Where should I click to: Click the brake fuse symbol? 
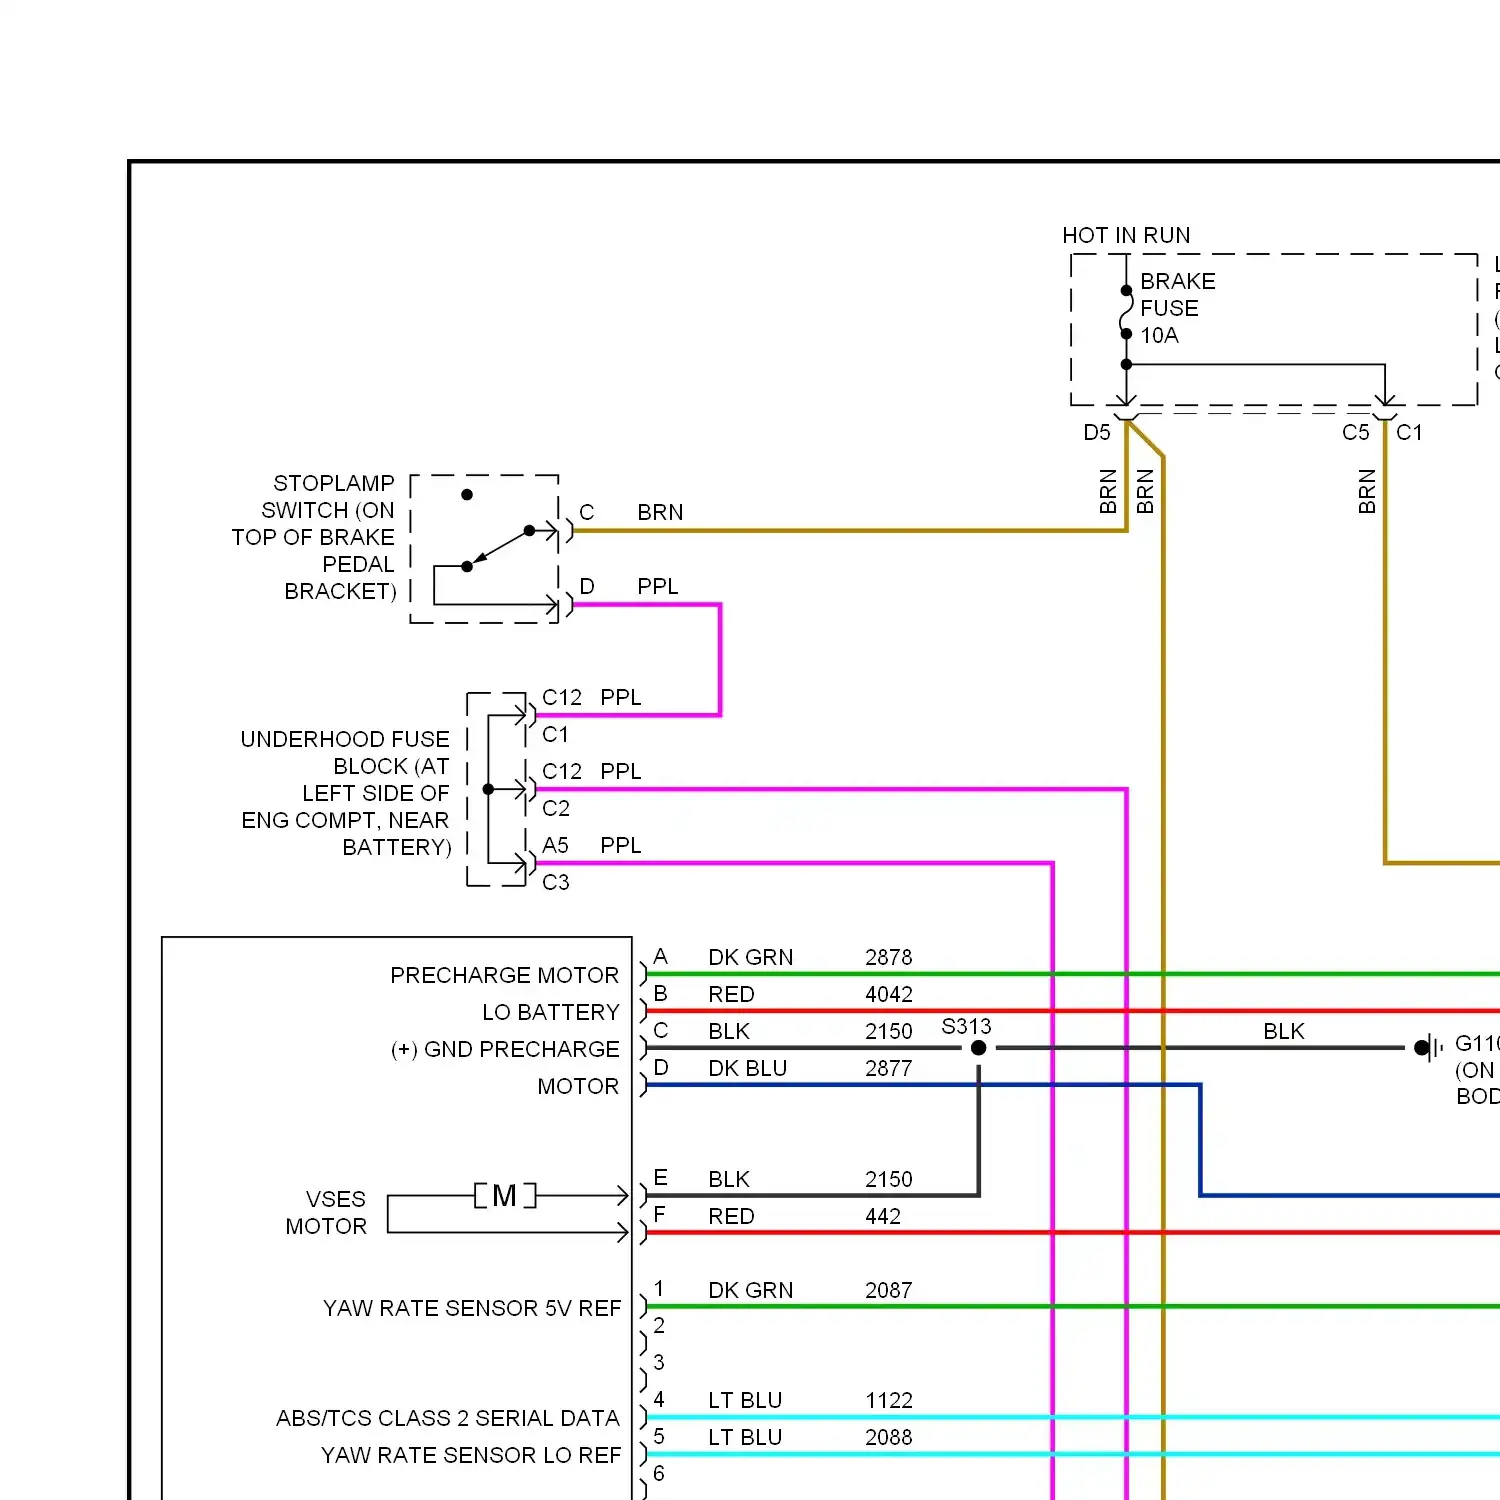point(1126,312)
